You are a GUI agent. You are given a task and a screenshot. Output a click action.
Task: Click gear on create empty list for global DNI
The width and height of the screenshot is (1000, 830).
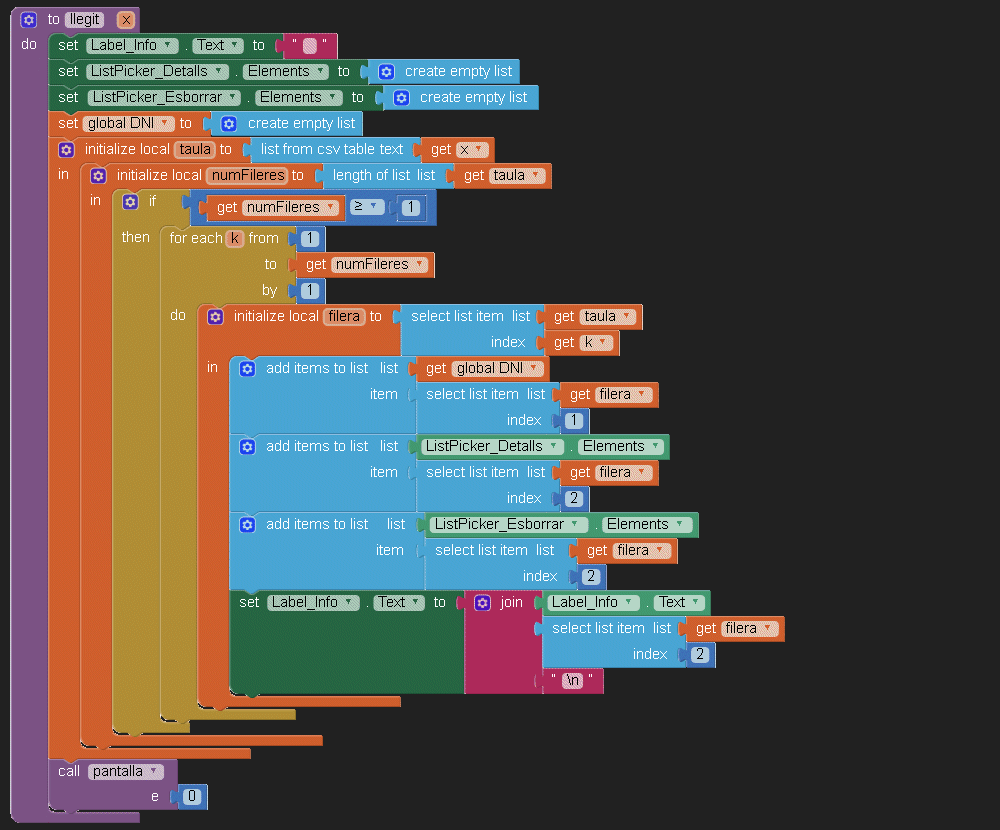pyautogui.click(x=229, y=123)
